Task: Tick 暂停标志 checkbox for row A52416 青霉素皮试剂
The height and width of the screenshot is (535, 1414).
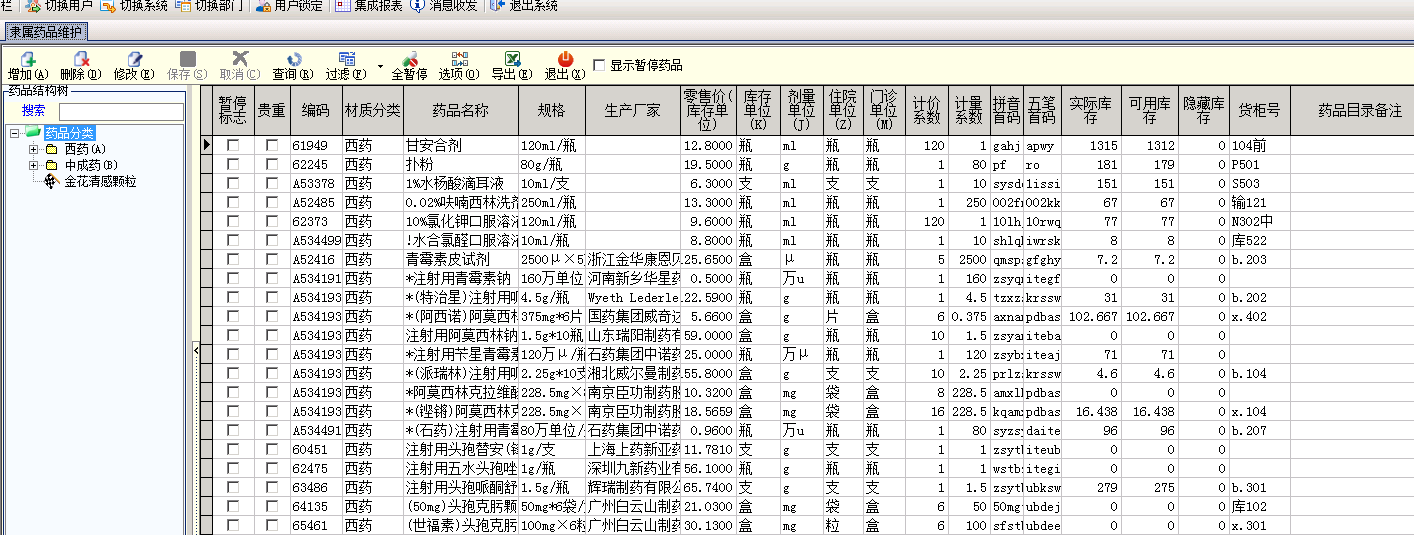Action: [x=233, y=260]
